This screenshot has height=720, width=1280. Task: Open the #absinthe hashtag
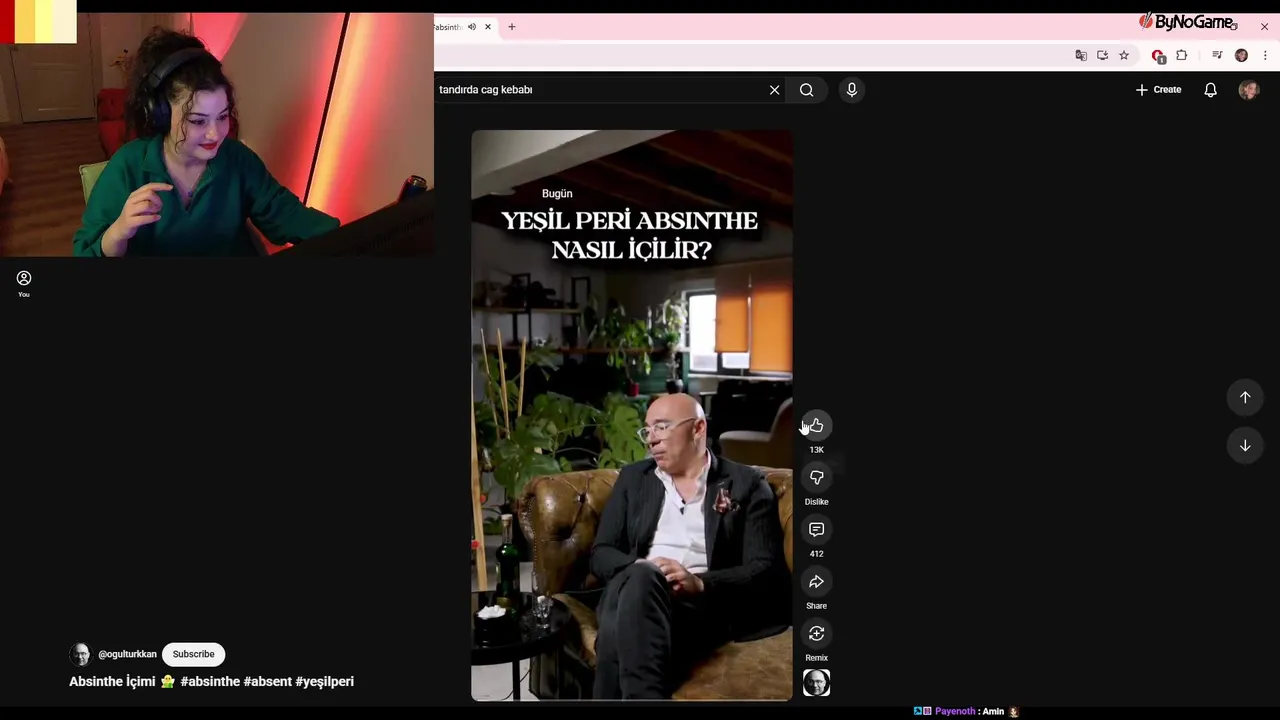(x=210, y=682)
